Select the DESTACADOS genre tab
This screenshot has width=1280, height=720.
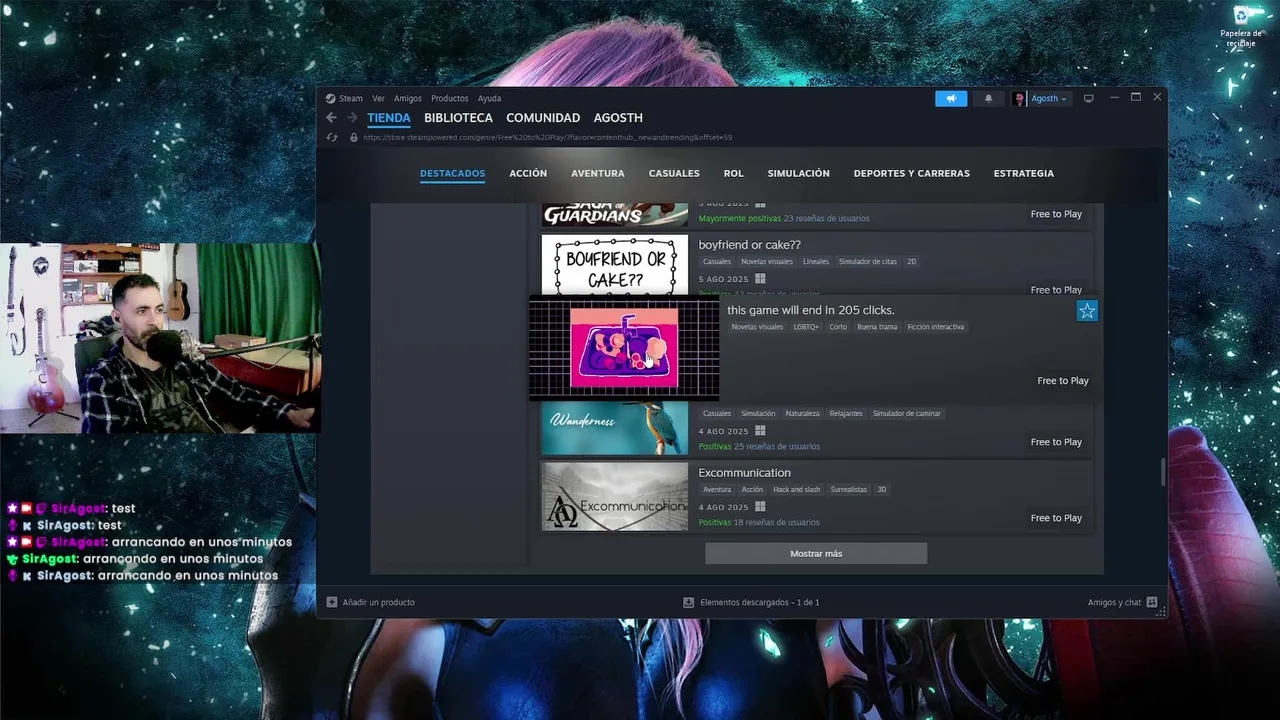(452, 173)
